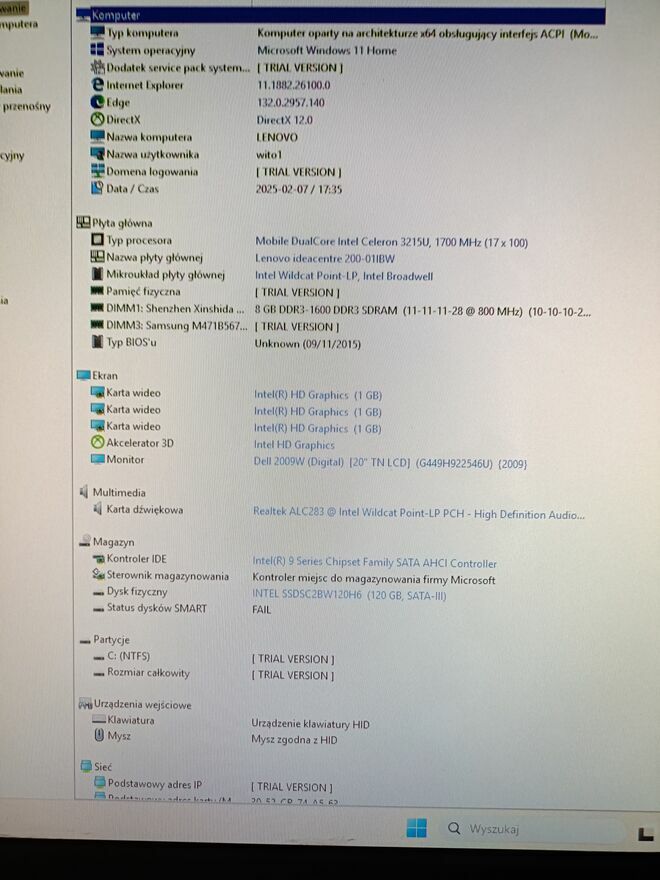Click the Monitor row icon
660x880 pixels.
[98, 459]
